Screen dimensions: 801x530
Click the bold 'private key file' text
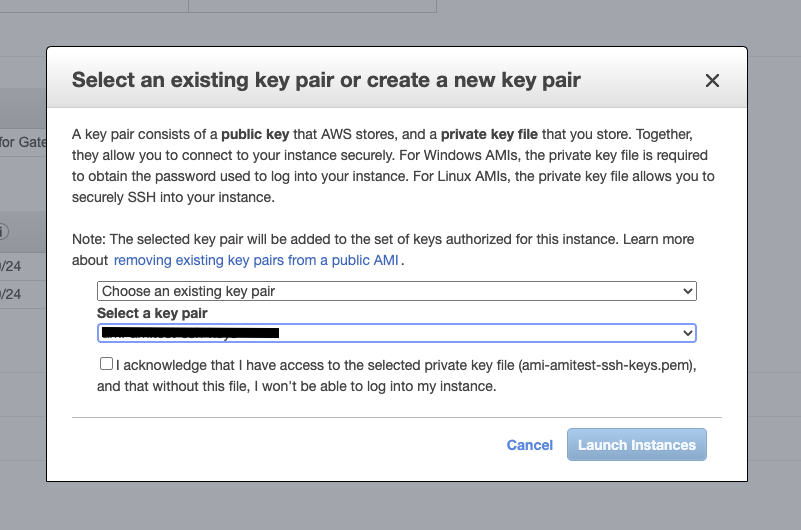point(500,133)
